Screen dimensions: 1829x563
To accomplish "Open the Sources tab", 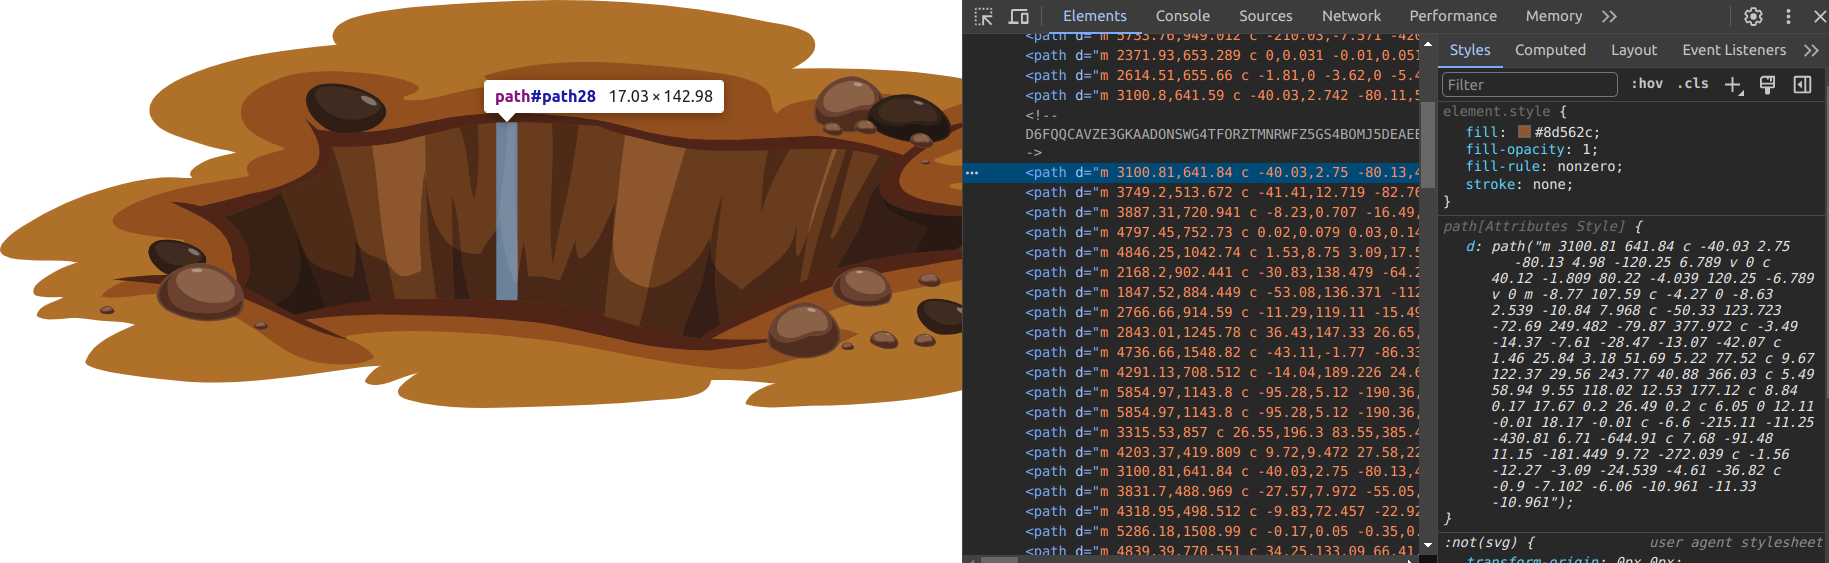I will 1265,16.
